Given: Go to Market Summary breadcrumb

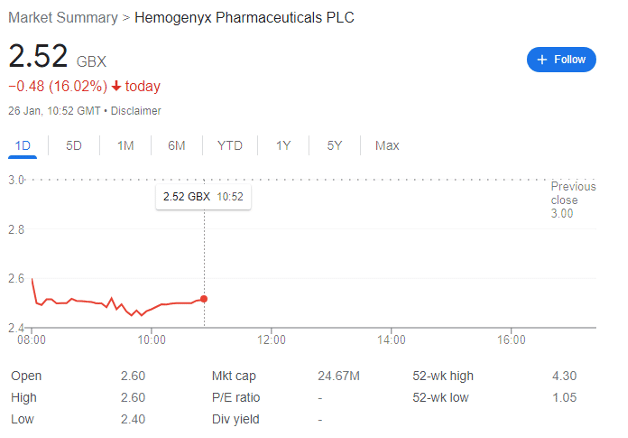Looking at the screenshot, I should [x=63, y=18].
